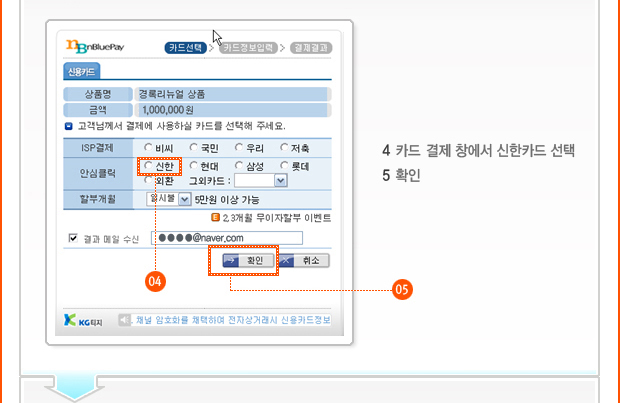
Task: Choose the 저축 card option
Action: (284, 147)
